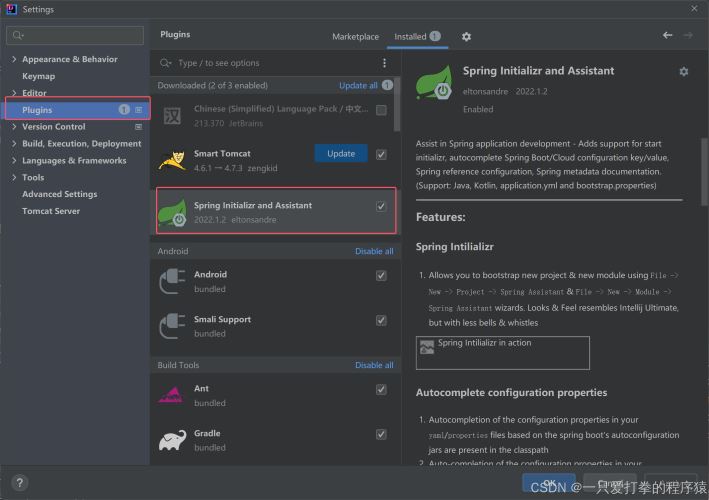Click the Chinese Language Pack plugin icon

tap(172, 116)
